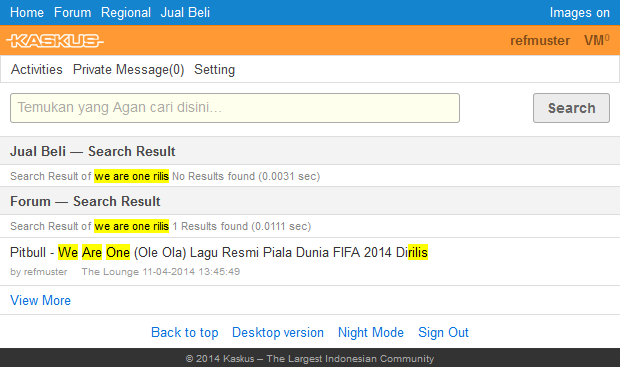Open the Regional menu link
The width and height of the screenshot is (620, 367).
(x=126, y=13)
